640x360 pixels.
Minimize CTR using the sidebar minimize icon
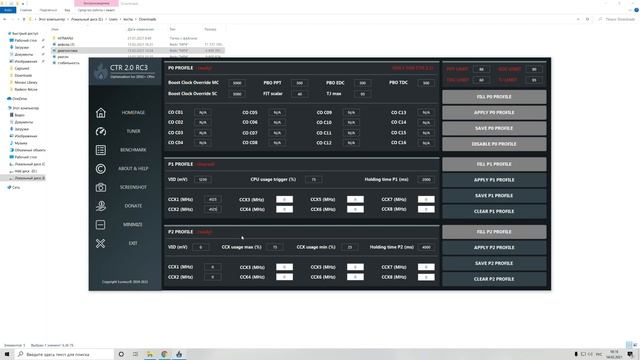100,224
